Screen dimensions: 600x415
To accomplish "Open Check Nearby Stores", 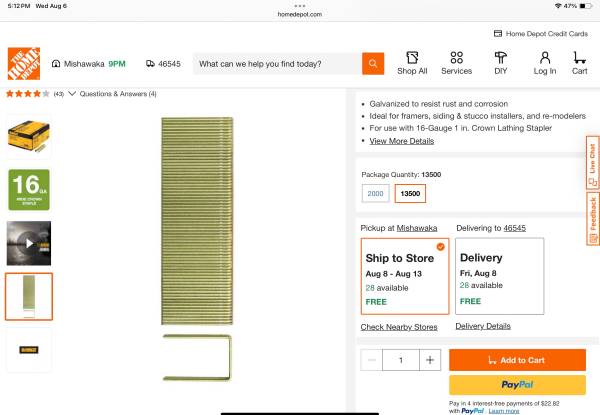I will point(399,327).
